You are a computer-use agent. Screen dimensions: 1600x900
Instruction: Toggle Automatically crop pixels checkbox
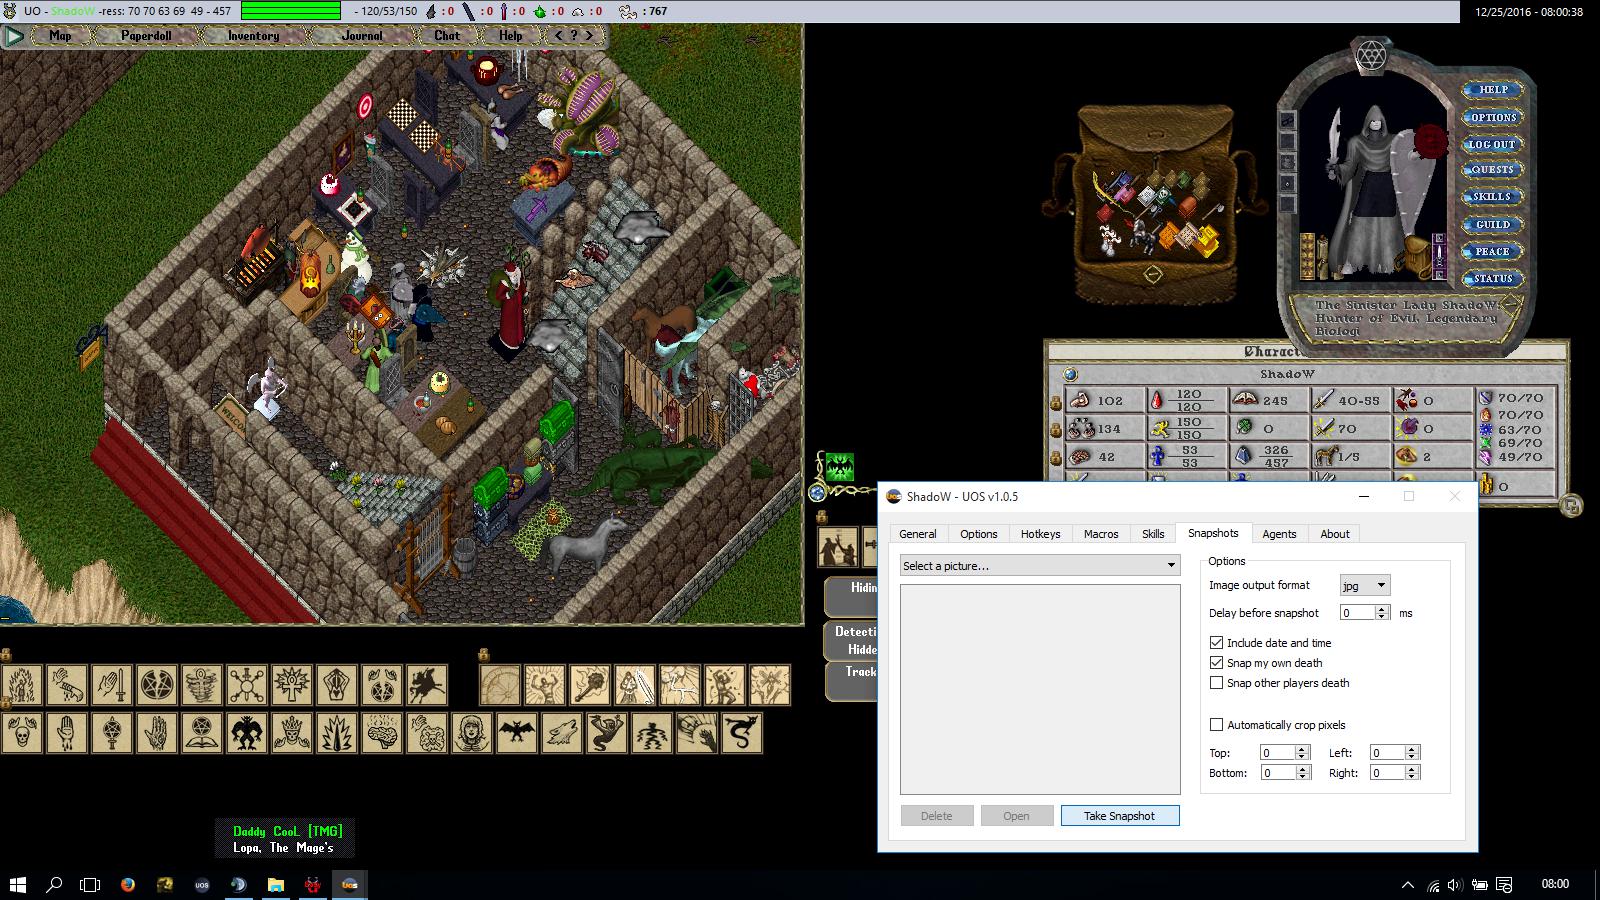point(1216,725)
